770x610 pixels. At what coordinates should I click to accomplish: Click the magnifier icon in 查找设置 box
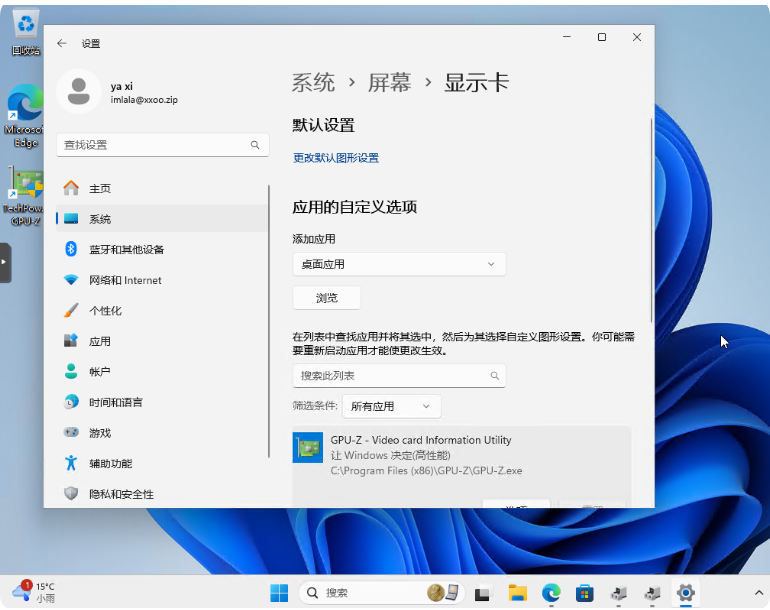point(255,145)
